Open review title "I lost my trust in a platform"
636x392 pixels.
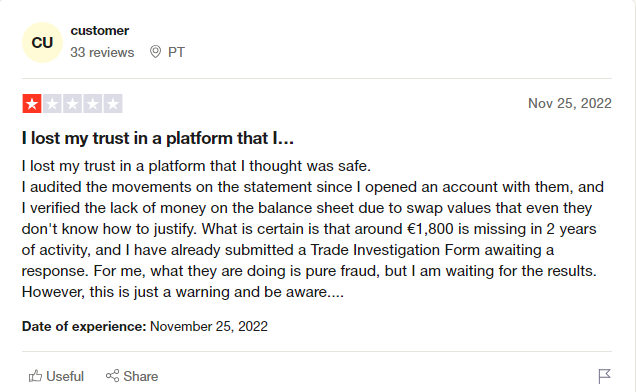point(158,138)
